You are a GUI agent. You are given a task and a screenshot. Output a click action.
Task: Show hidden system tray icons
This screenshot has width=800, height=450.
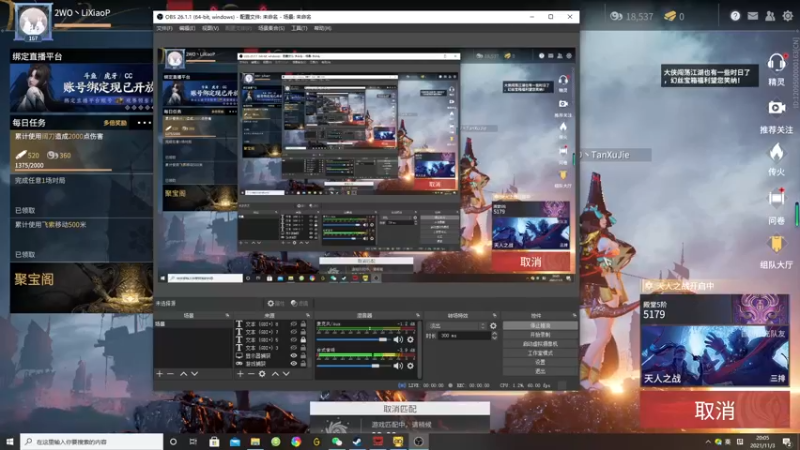pos(708,442)
